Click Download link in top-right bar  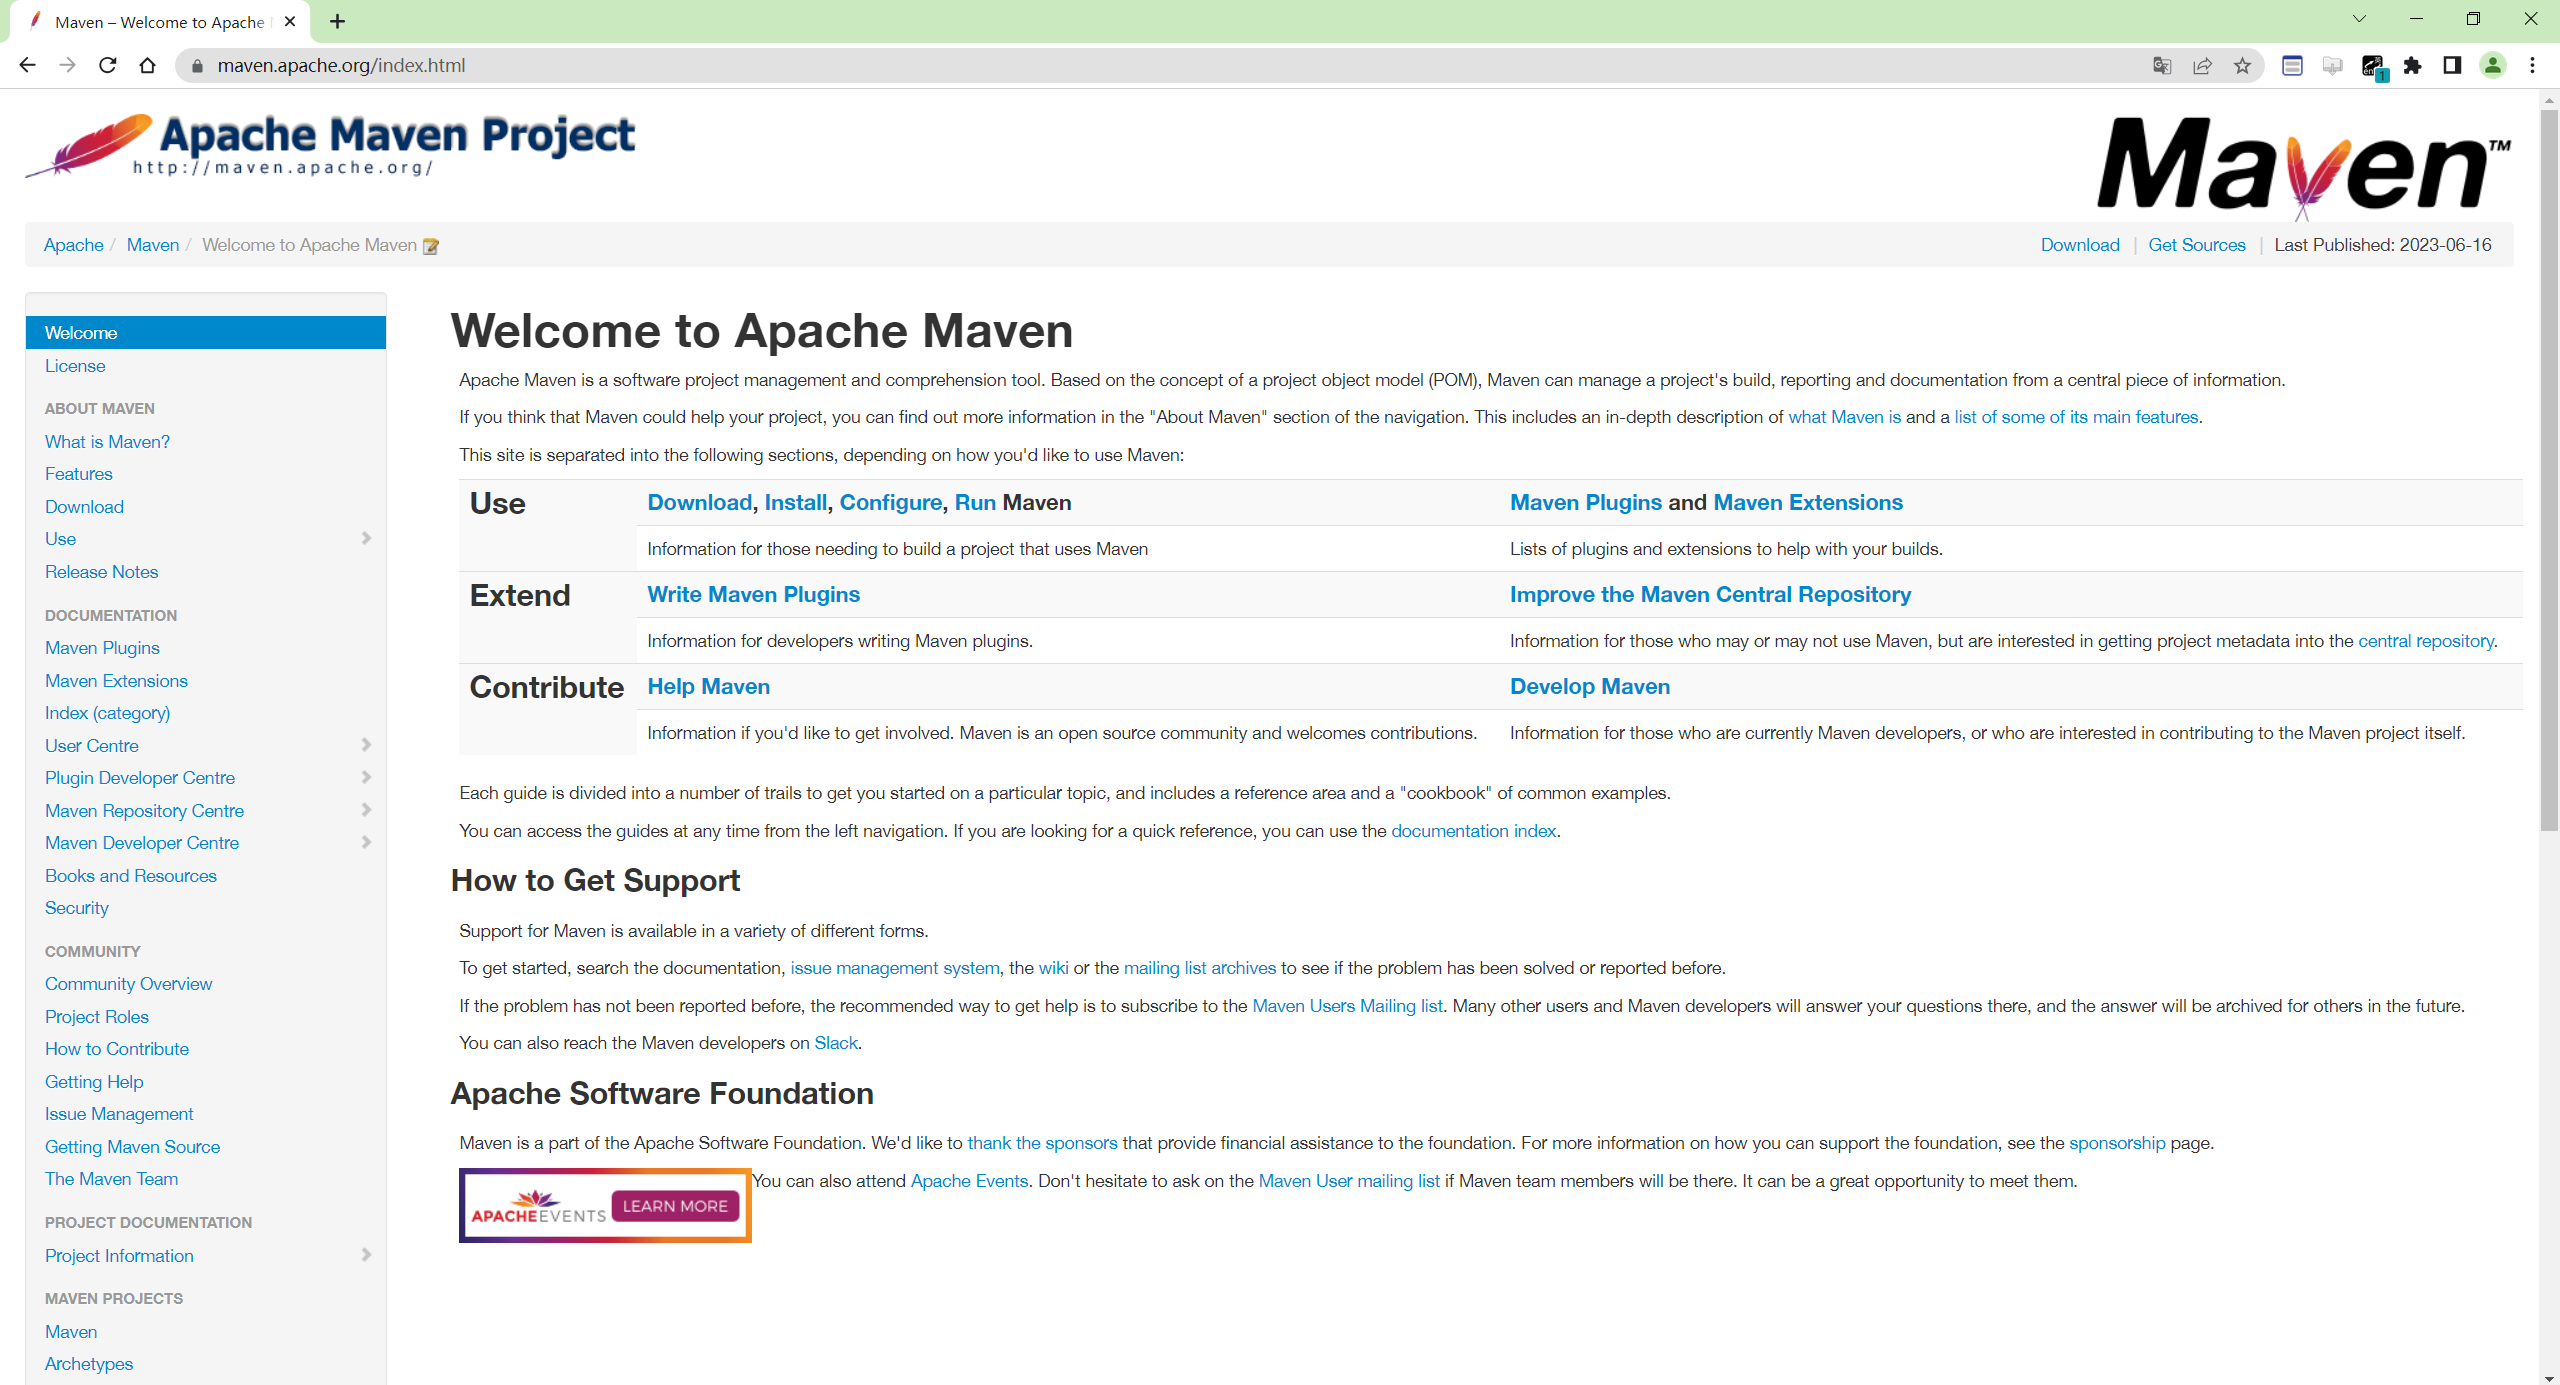[2080, 245]
